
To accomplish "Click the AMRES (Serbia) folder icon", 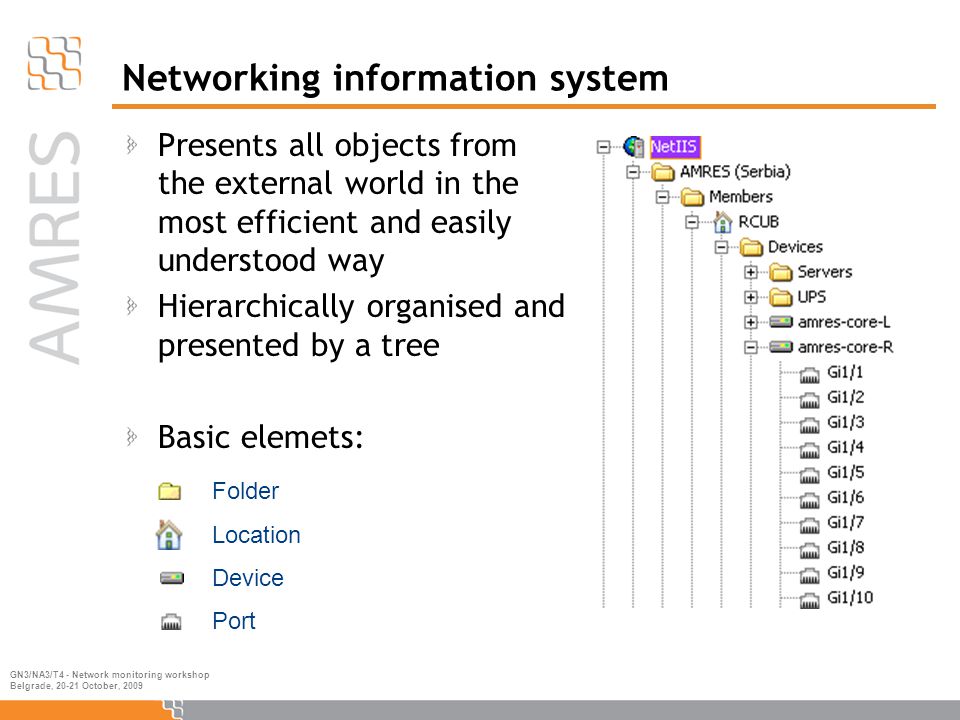I will click(x=662, y=172).
